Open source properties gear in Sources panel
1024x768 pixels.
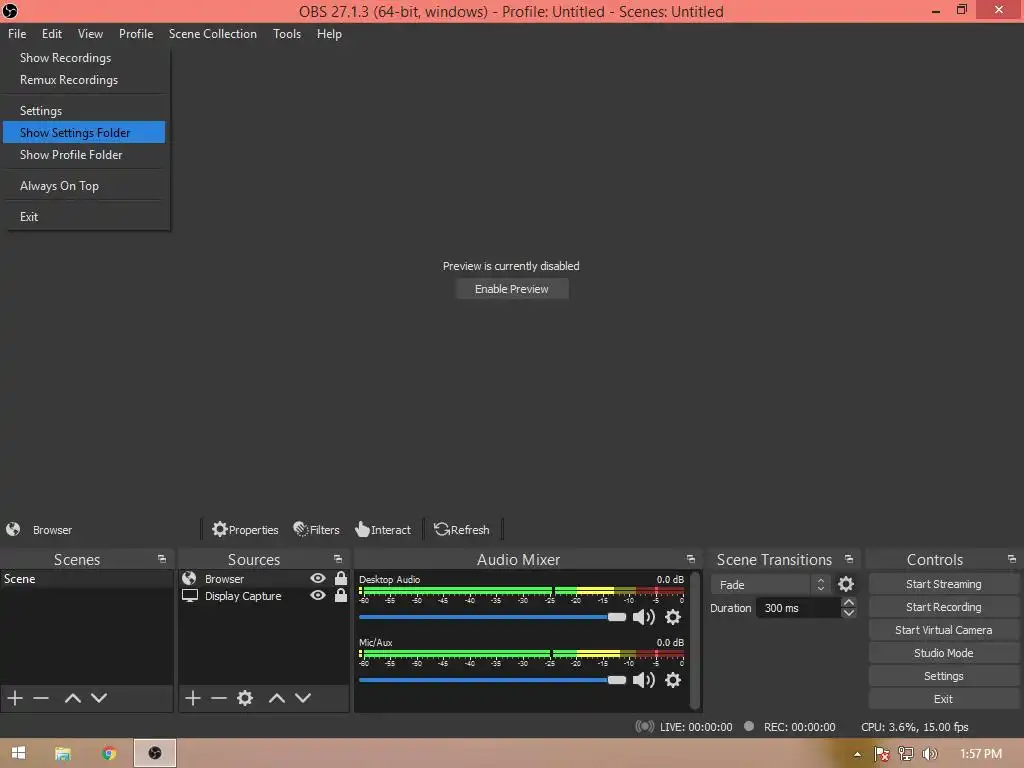(x=245, y=697)
